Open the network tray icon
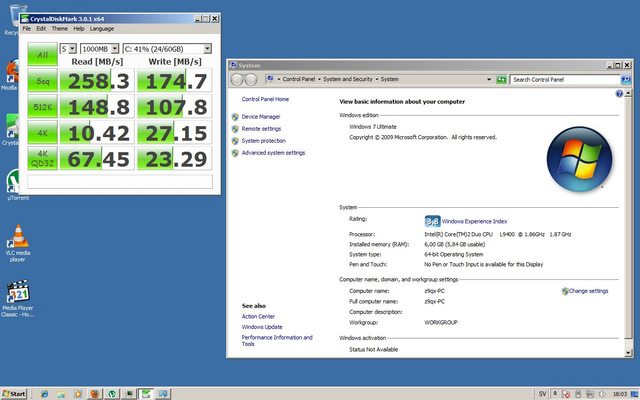Viewport: 640px width, 400px height. pos(590,394)
